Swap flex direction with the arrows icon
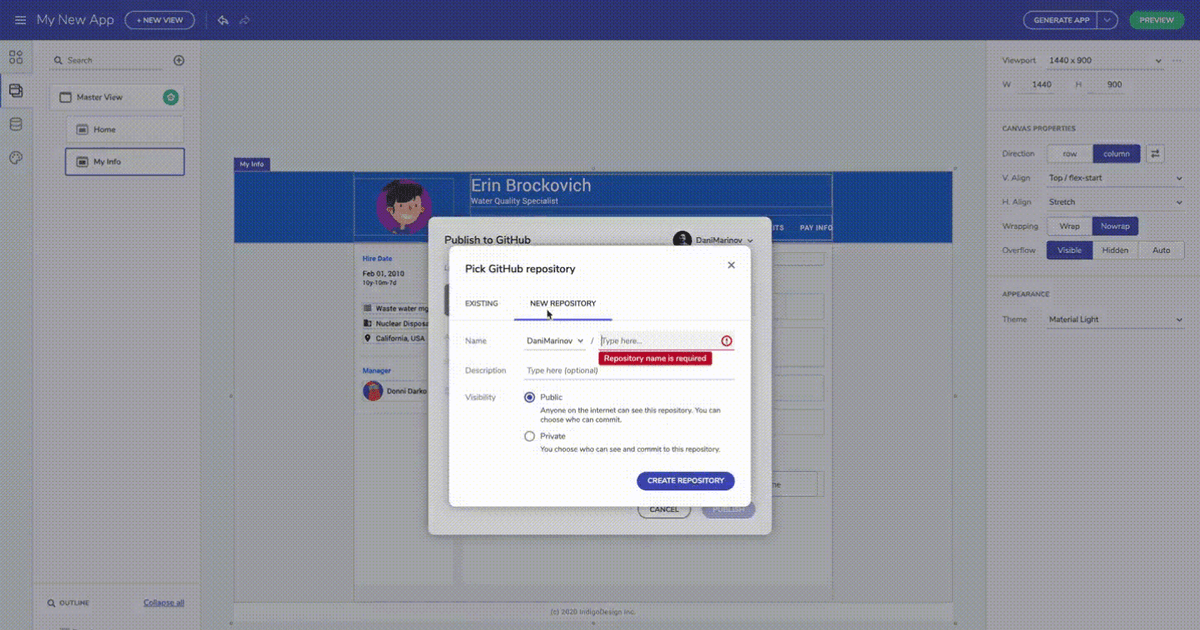Screen dimensions: 1200x630 1156,153
